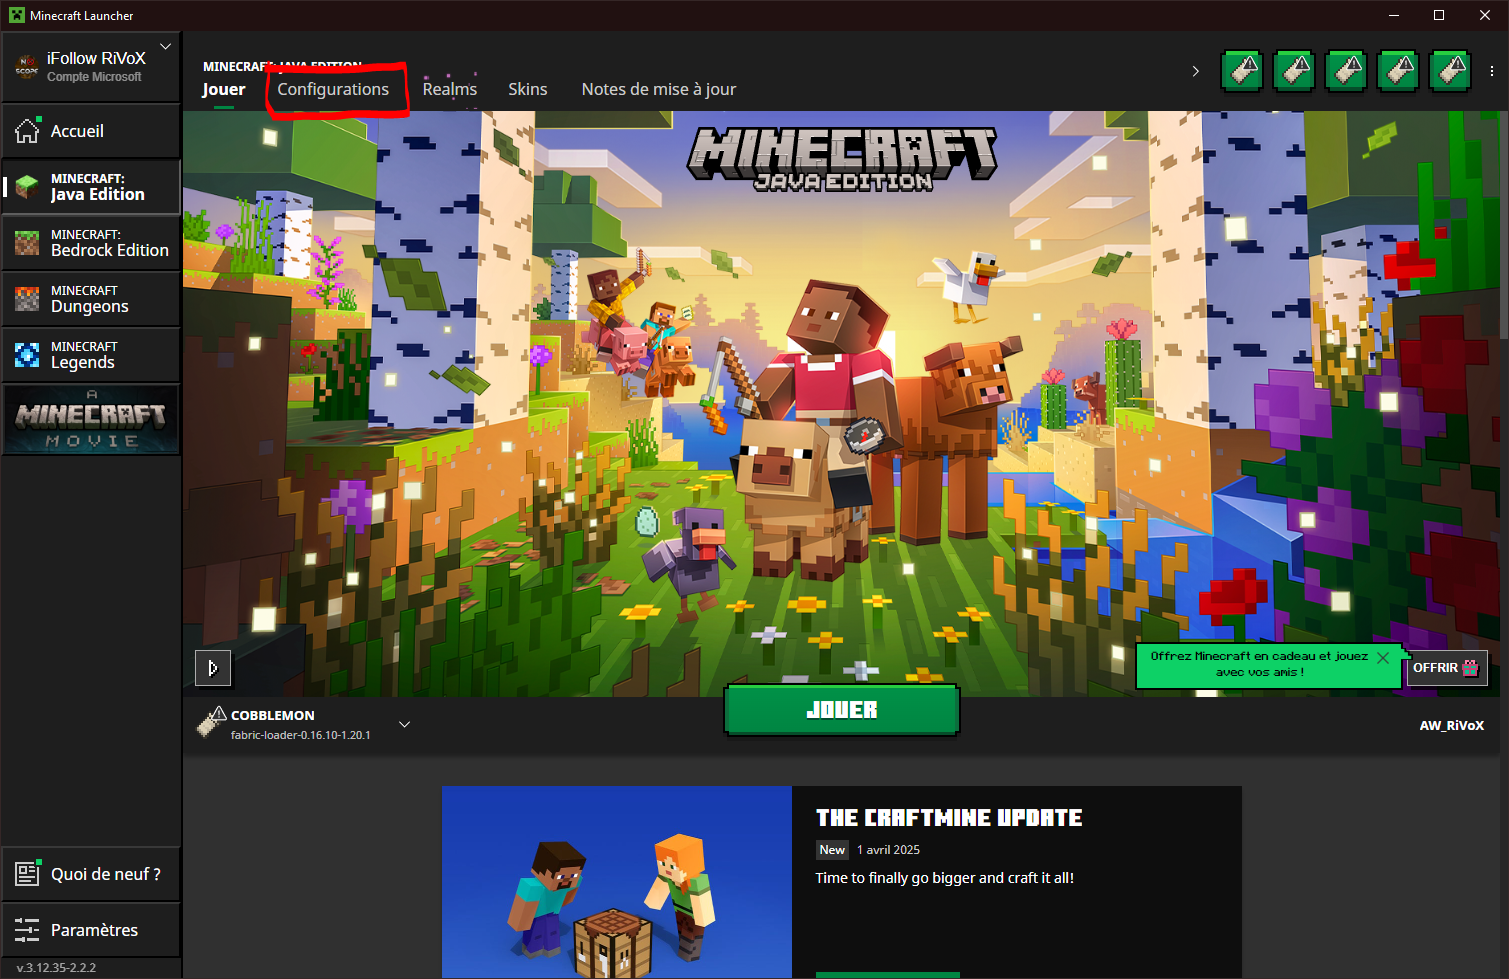Launch first quick-play installation icon

pyautogui.click(x=1243, y=71)
